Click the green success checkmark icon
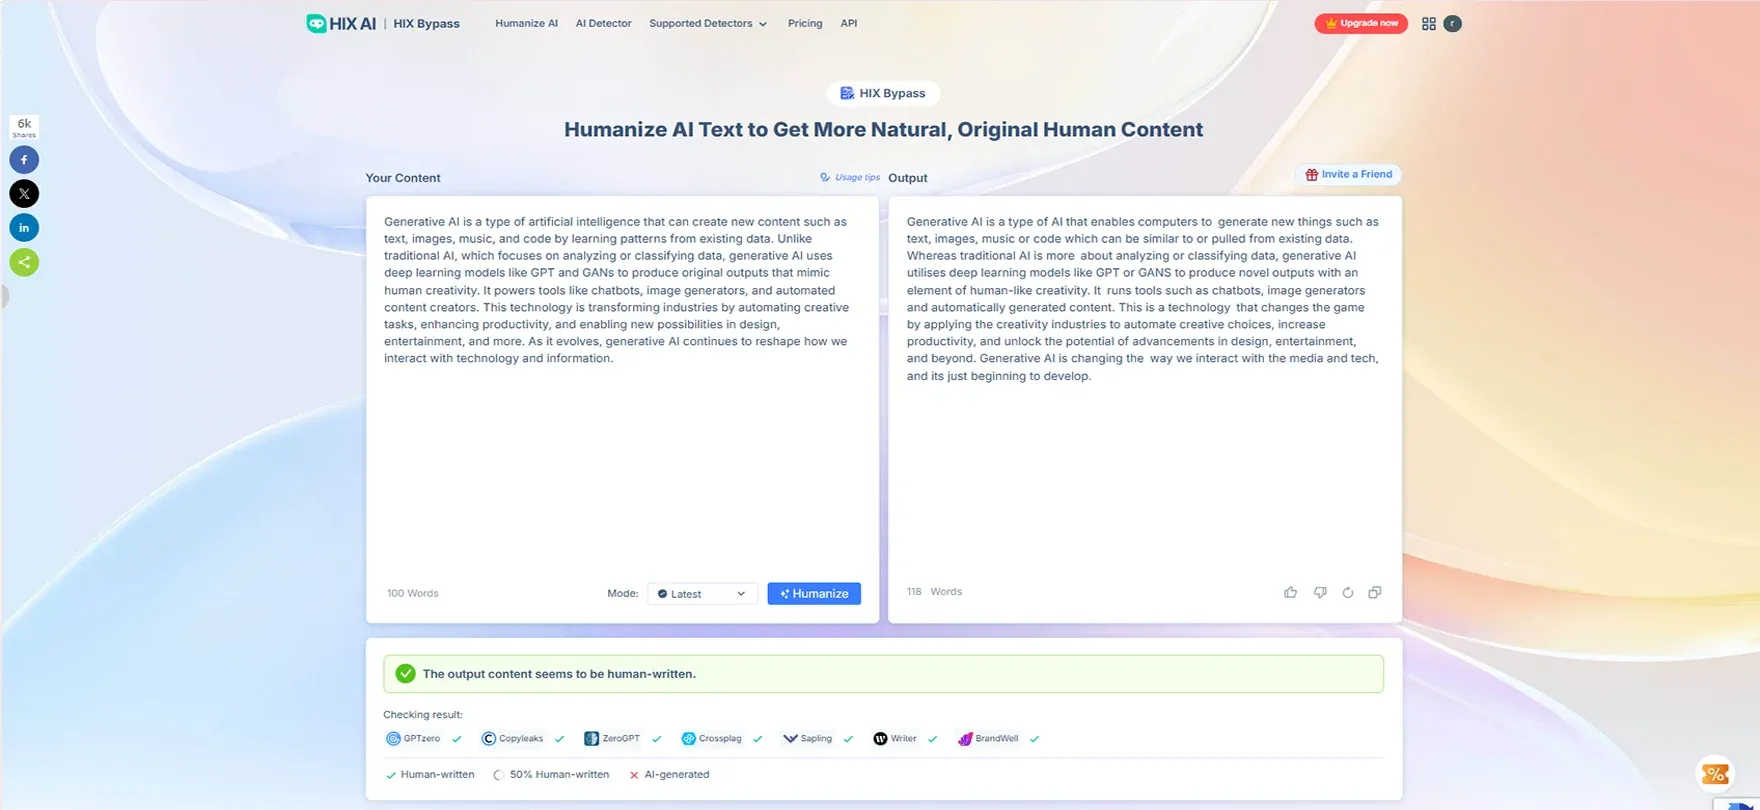Image resolution: width=1760 pixels, height=810 pixels. tap(405, 674)
